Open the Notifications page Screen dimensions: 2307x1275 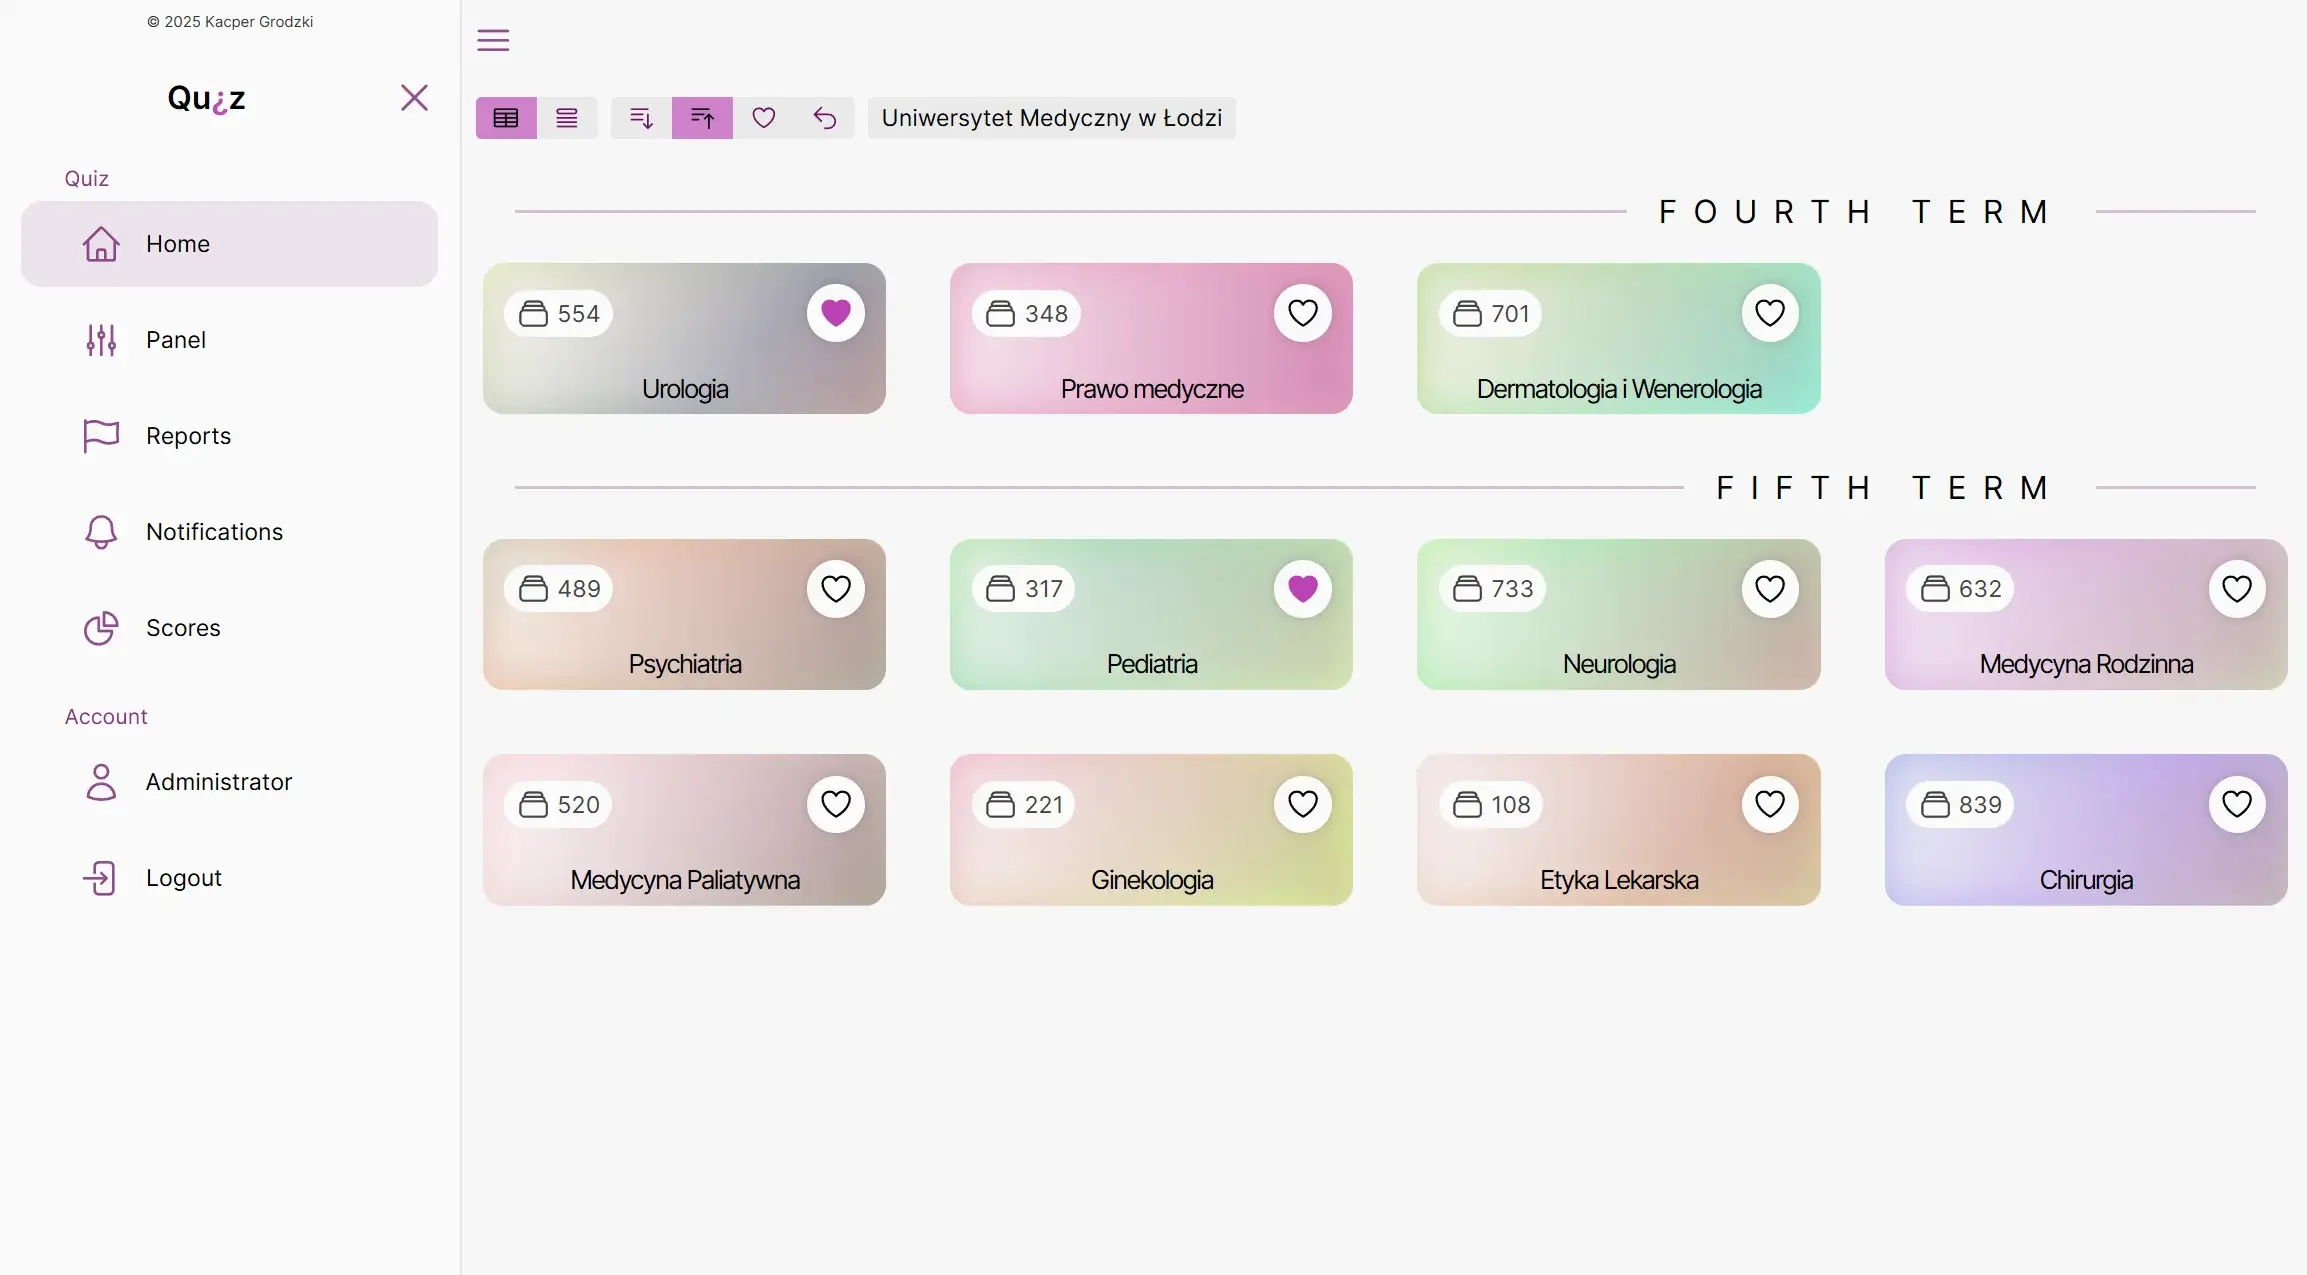click(x=214, y=532)
